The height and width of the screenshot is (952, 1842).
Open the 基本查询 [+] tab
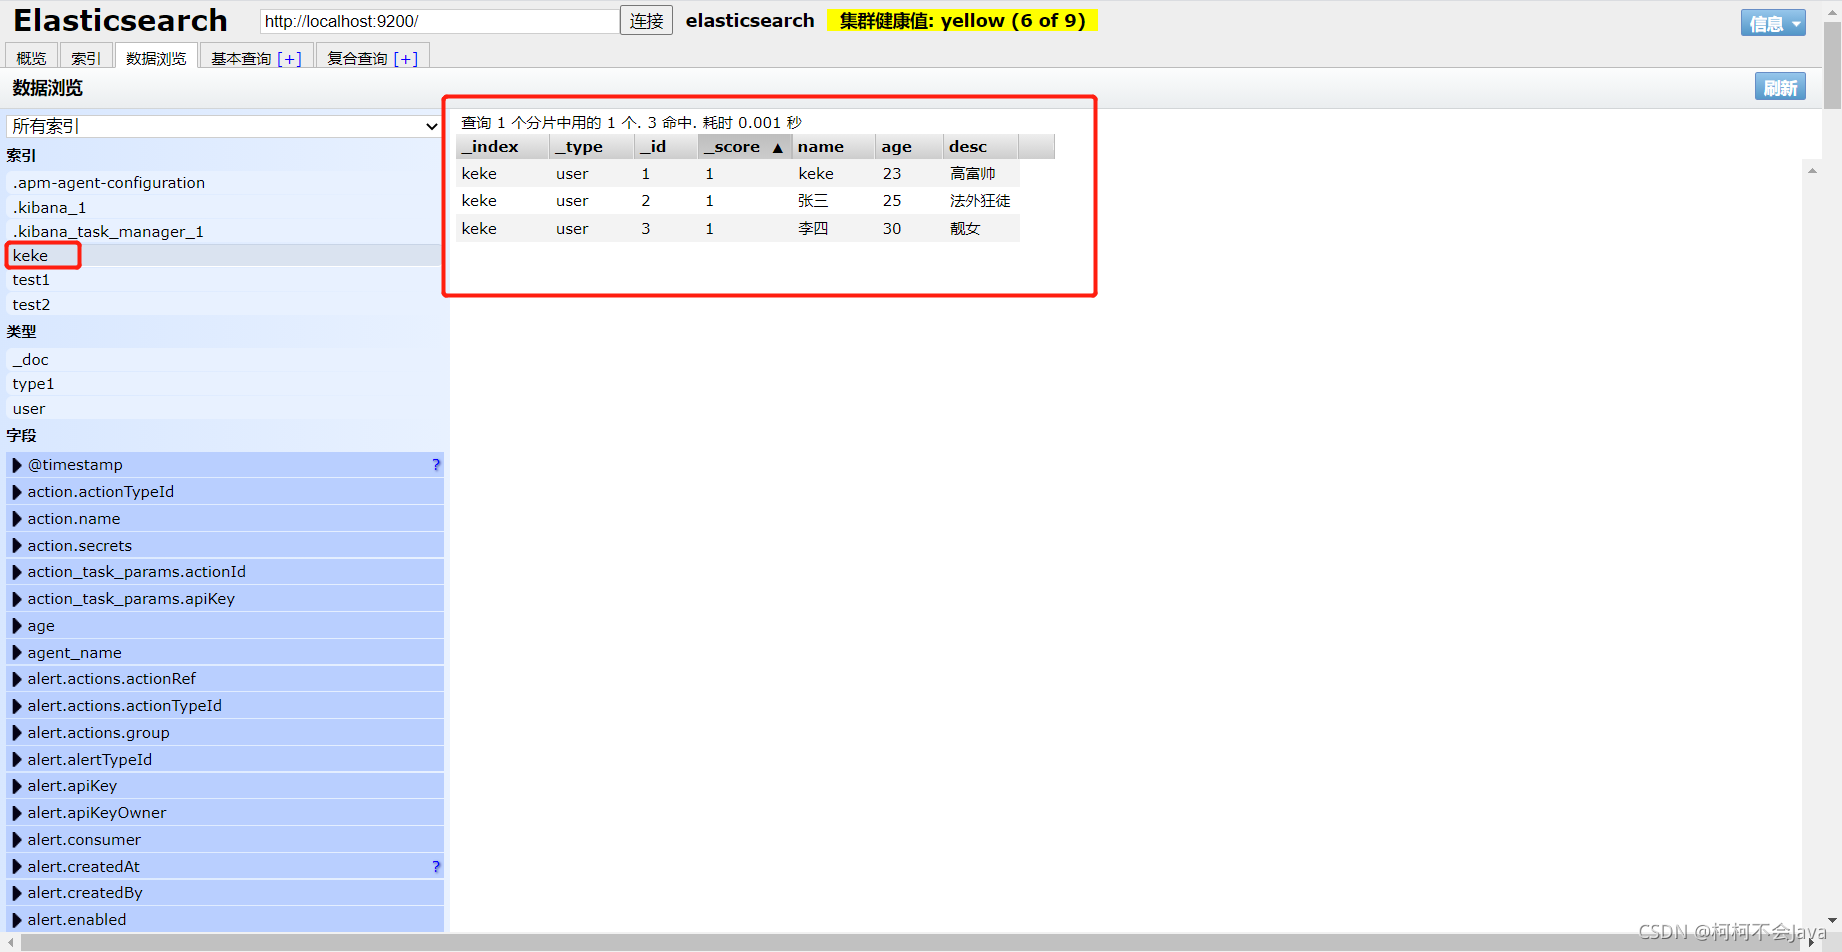[x=256, y=58]
